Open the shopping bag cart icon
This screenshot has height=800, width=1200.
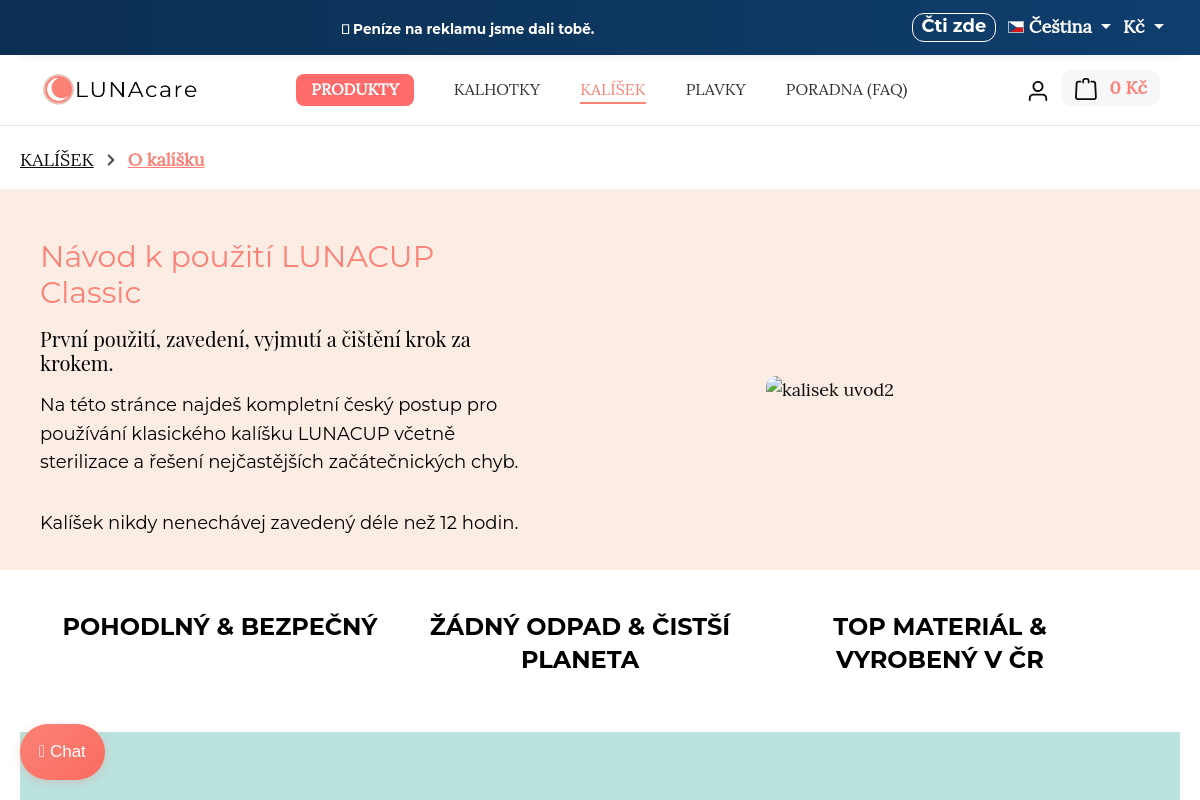[x=1086, y=89]
